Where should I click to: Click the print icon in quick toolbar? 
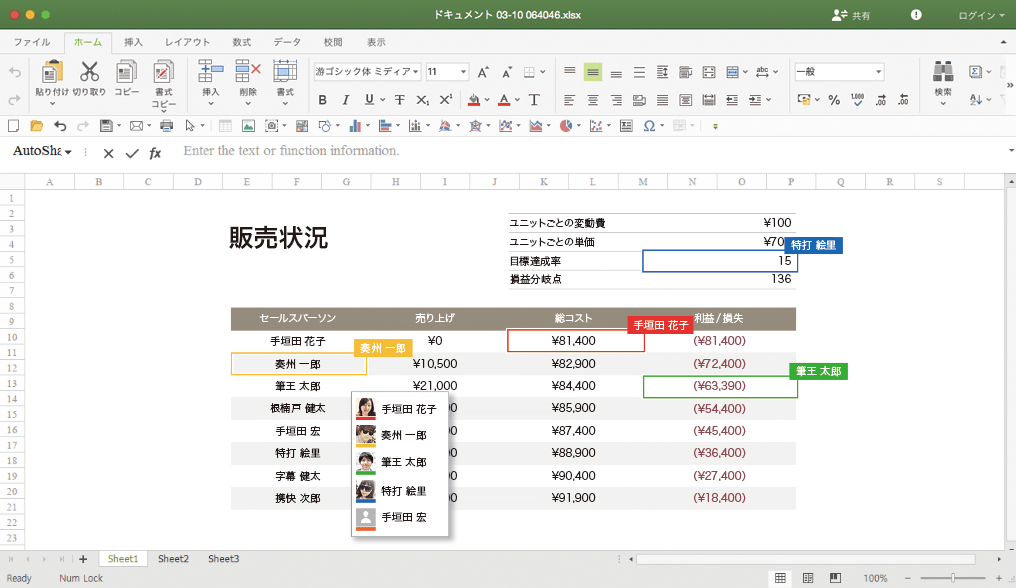tap(167, 126)
